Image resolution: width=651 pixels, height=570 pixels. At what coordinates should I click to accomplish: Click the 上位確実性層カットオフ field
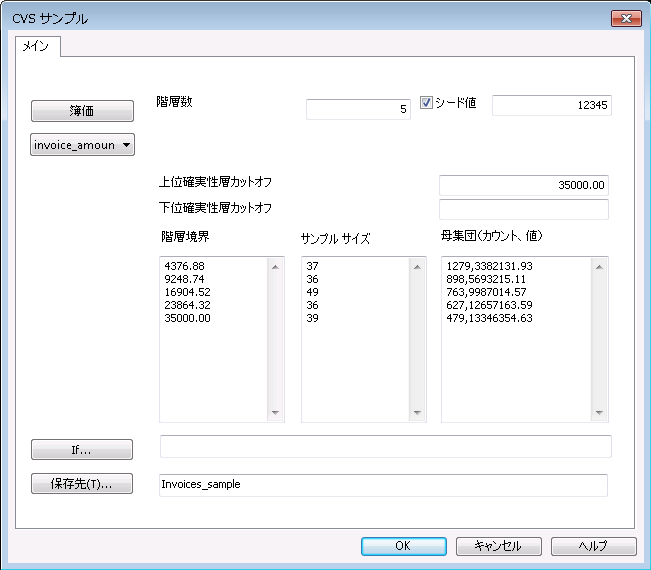tap(523, 184)
